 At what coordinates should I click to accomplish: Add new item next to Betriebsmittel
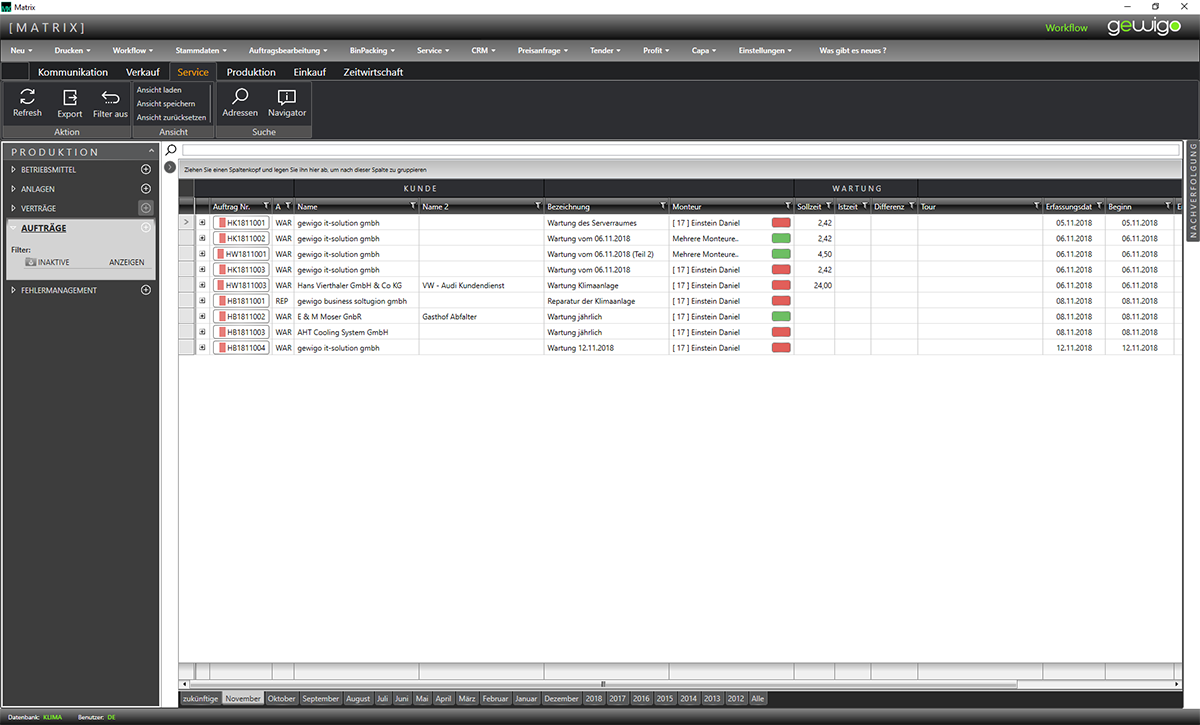(146, 170)
